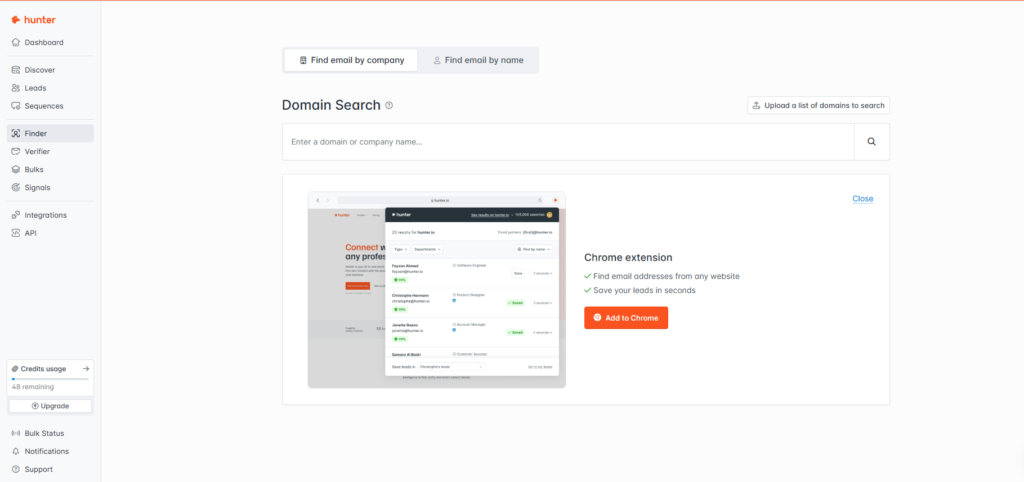Click 'Find email addresses from any website' text
The height and width of the screenshot is (482, 1024).
(x=667, y=276)
